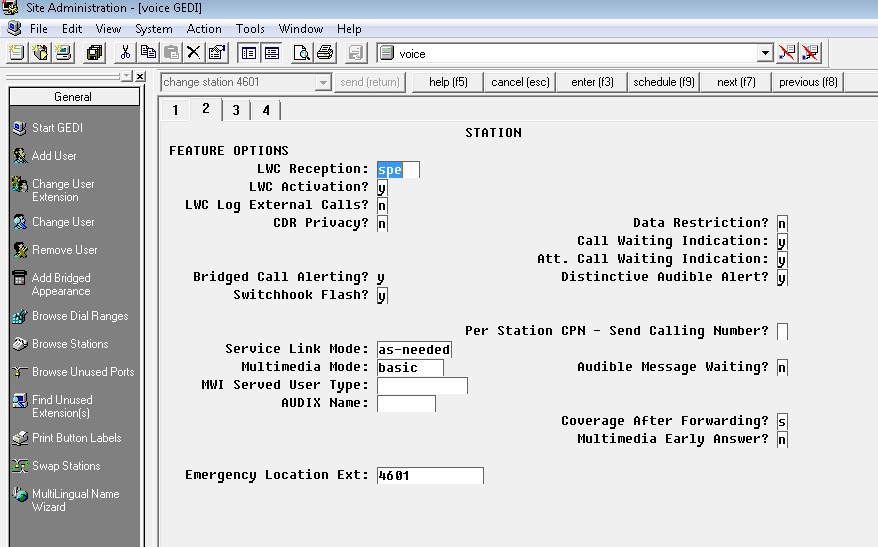Click the Browse Unused Ports icon
878x547 pixels.
20,372
